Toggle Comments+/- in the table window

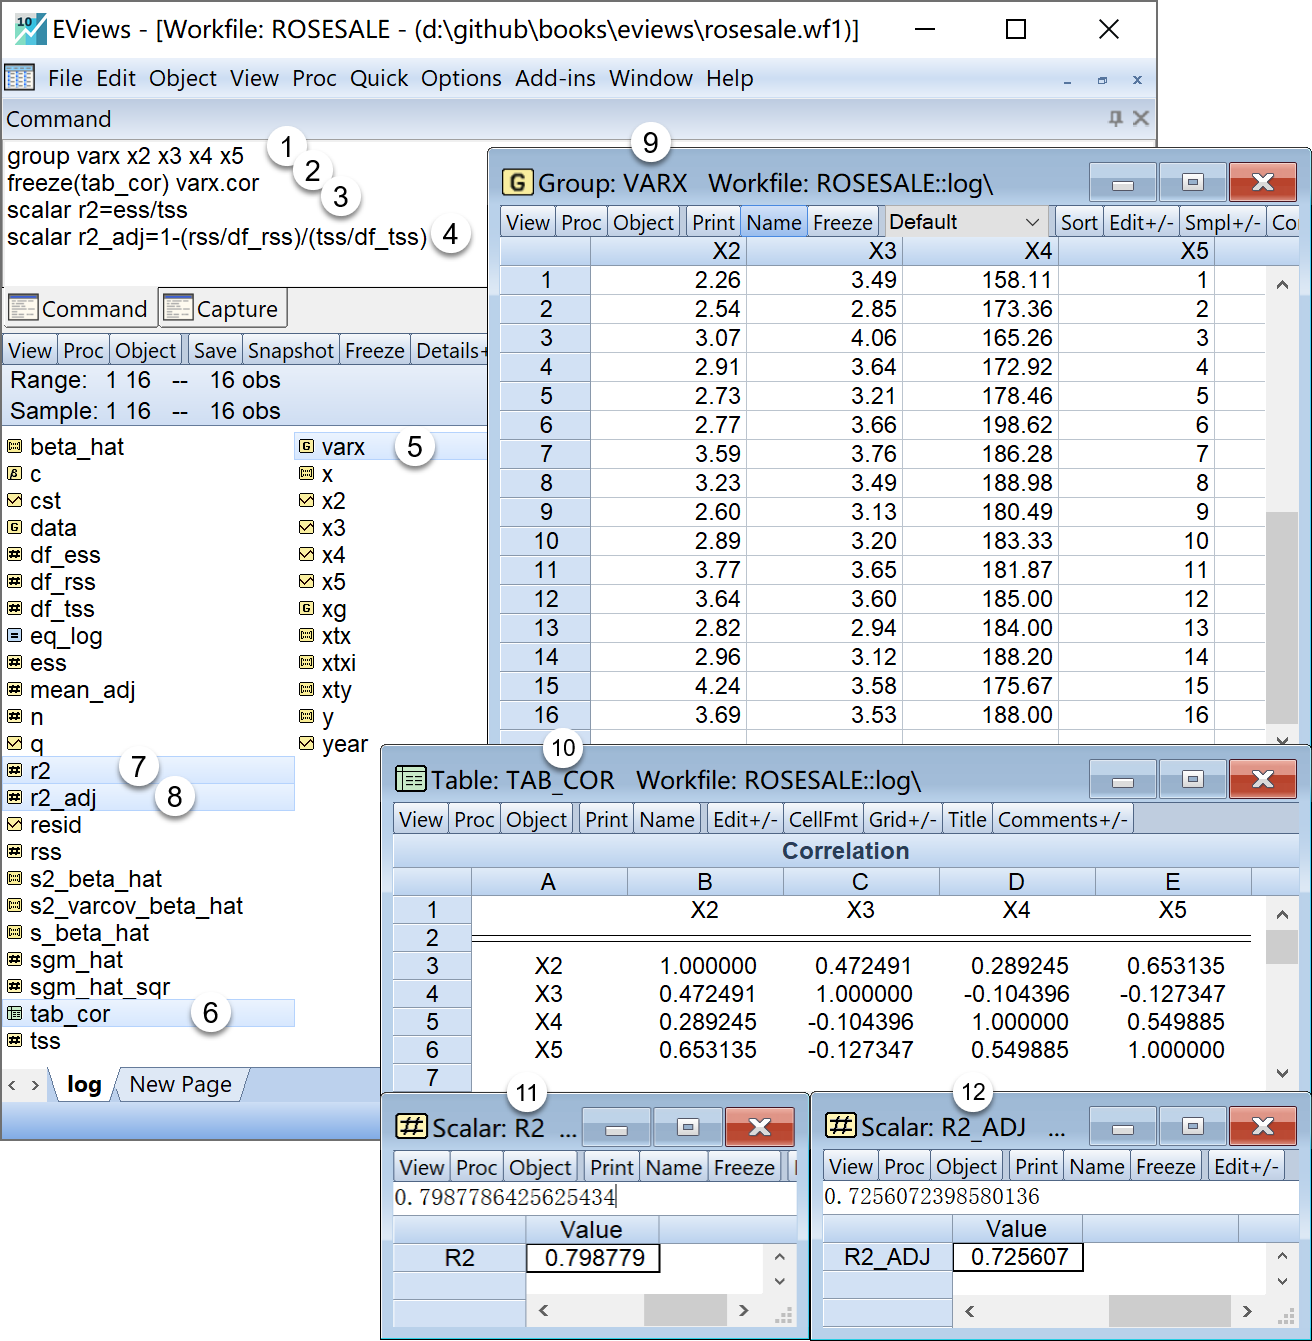(1062, 820)
